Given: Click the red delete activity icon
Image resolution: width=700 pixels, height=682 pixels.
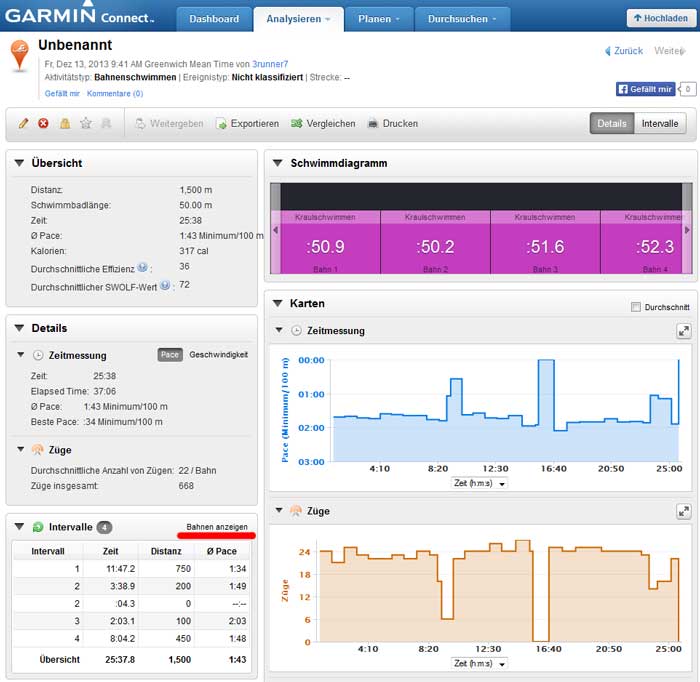Looking at the screenshot, I should [43, 123].
